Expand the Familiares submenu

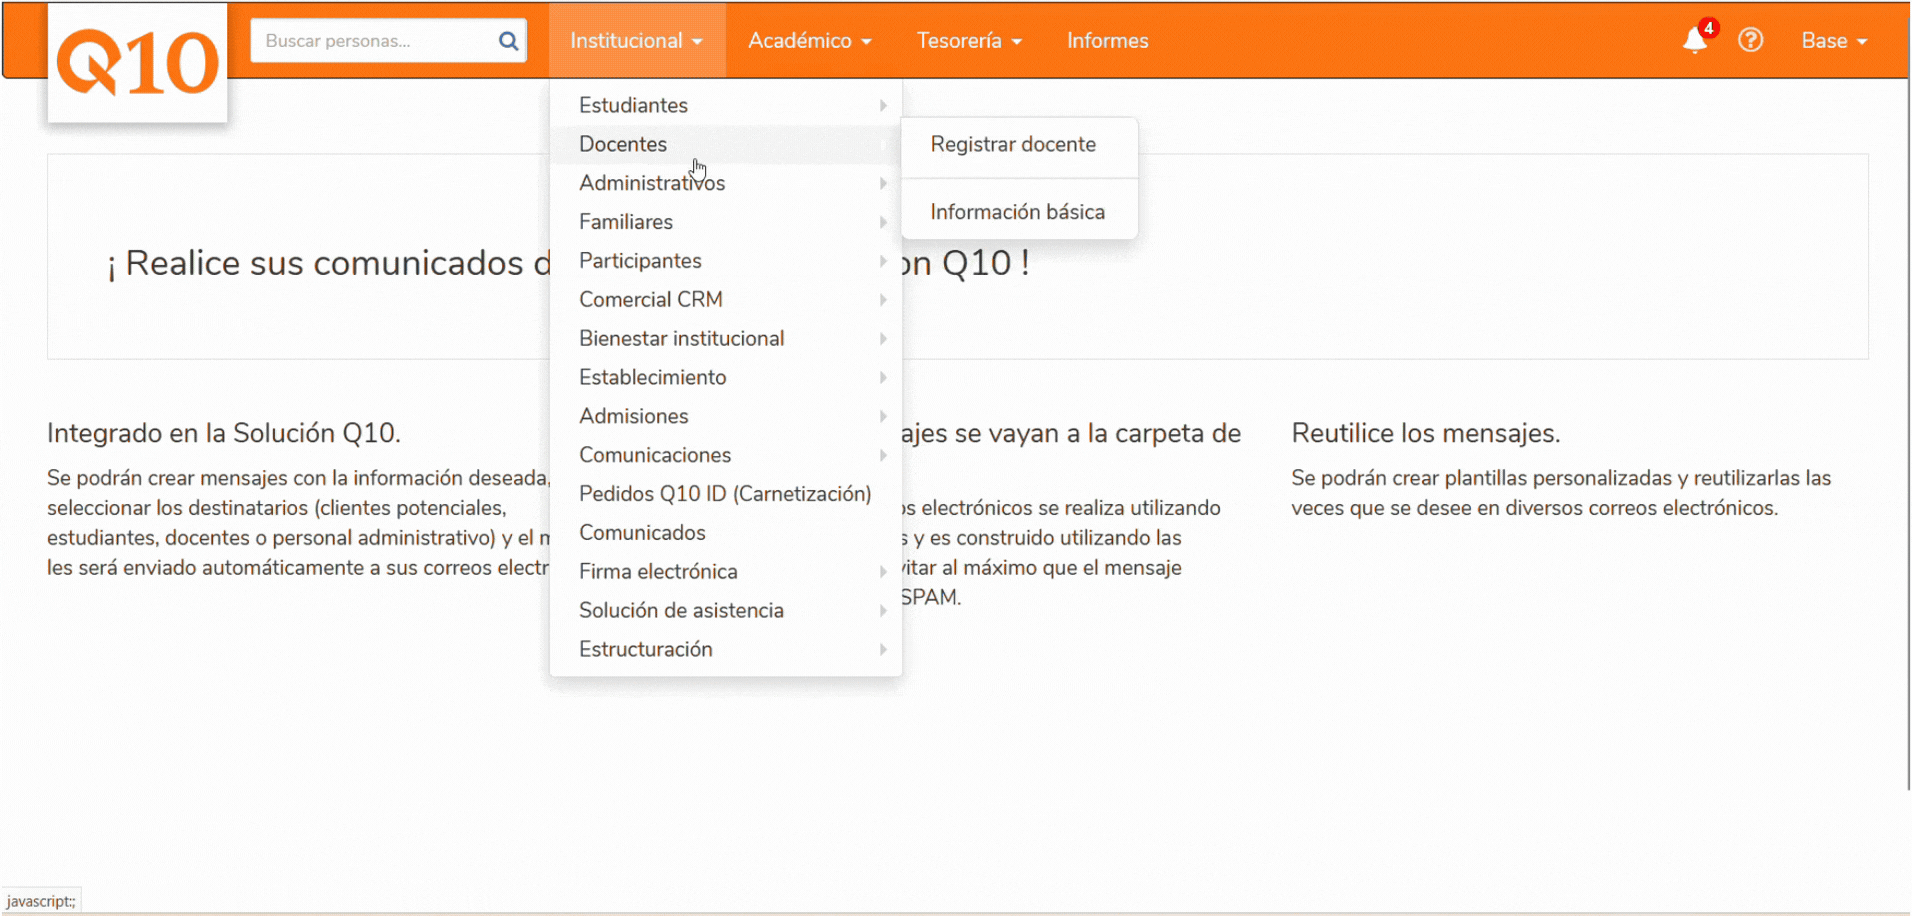coord(726,222)
